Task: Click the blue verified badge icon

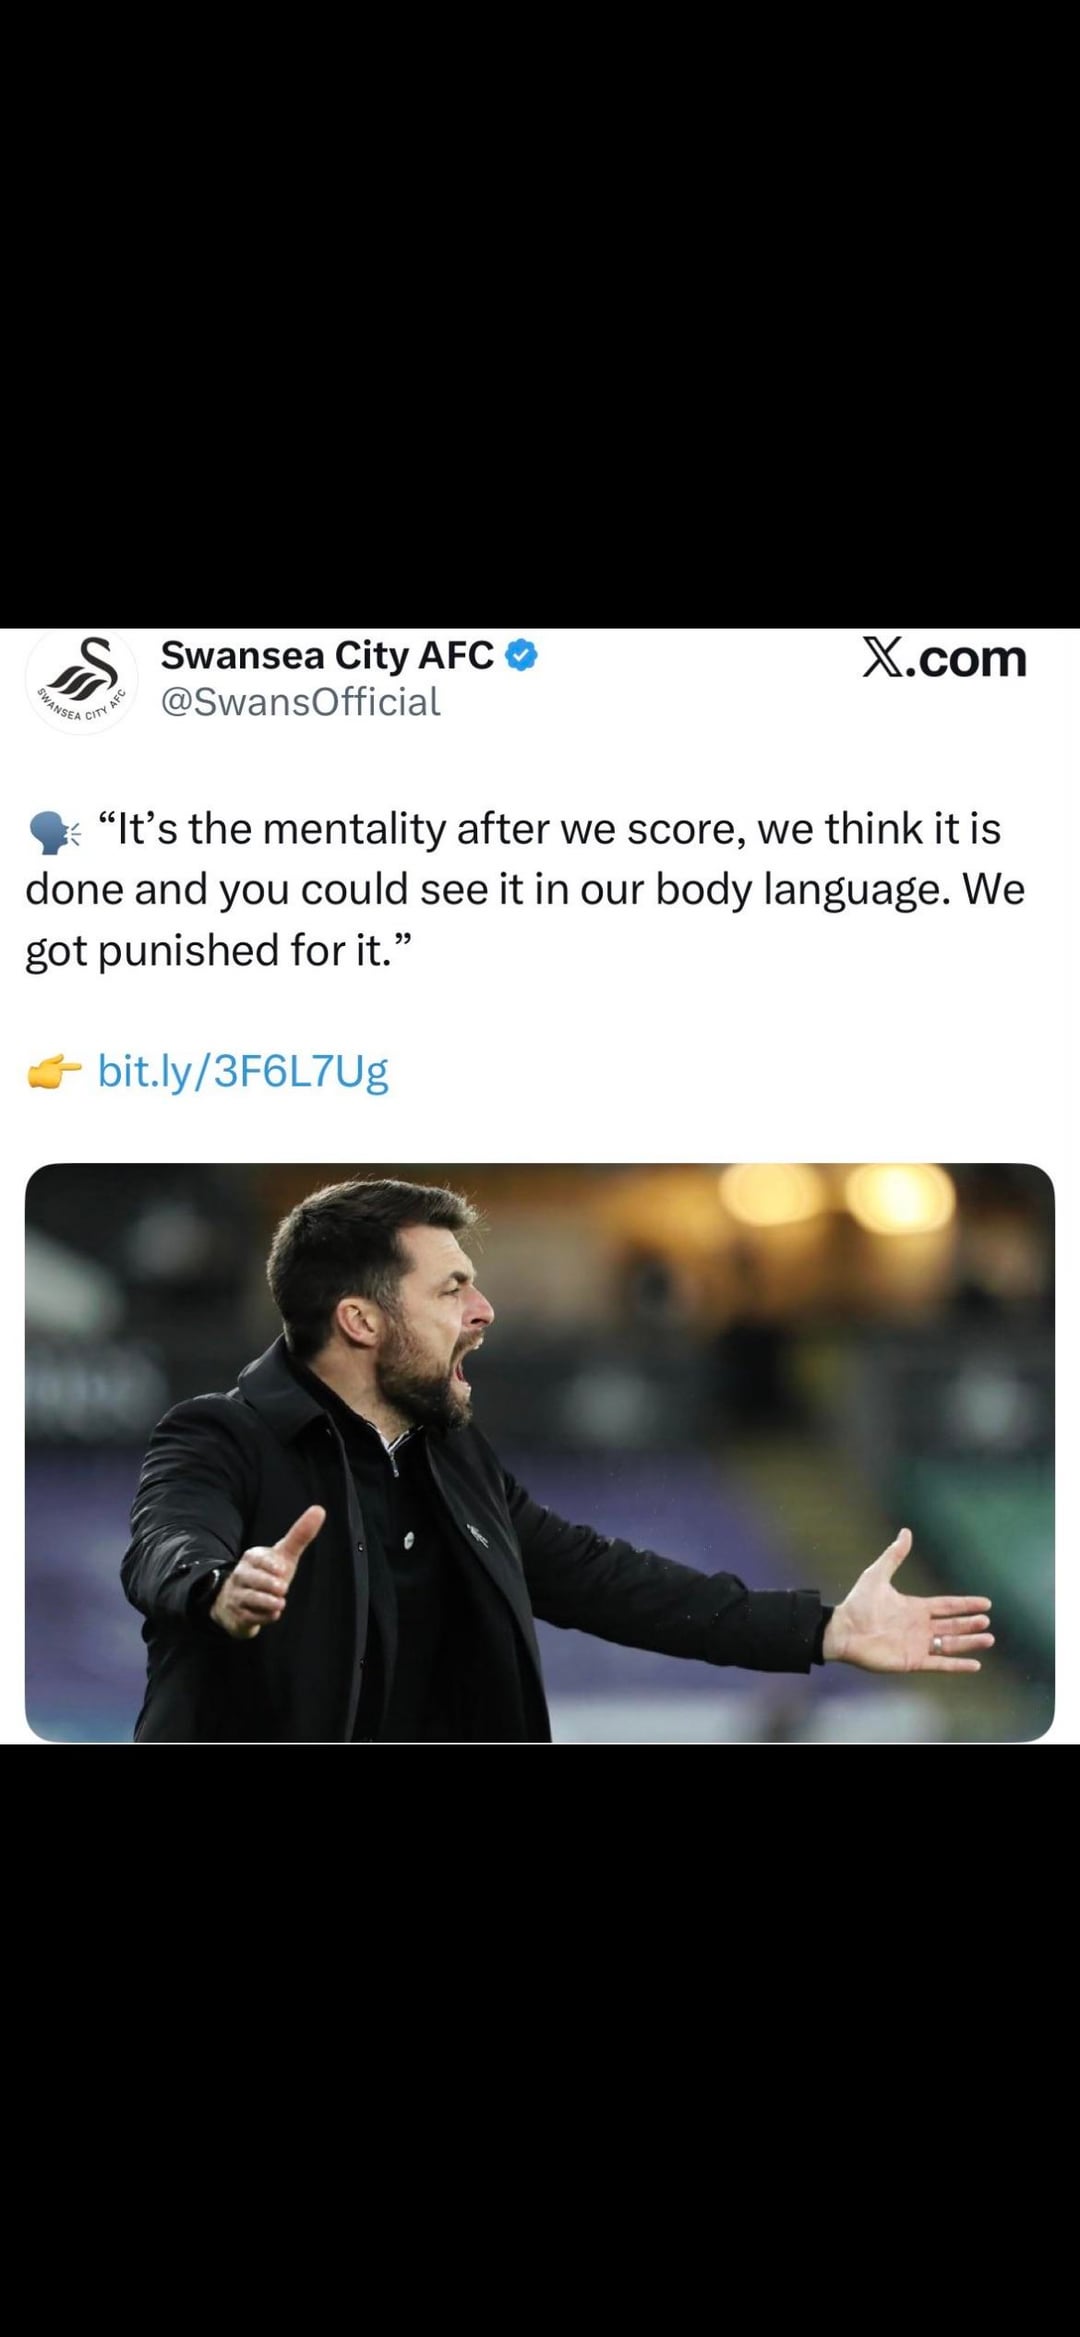Action: pyautogui.click(x=521, y=656)
